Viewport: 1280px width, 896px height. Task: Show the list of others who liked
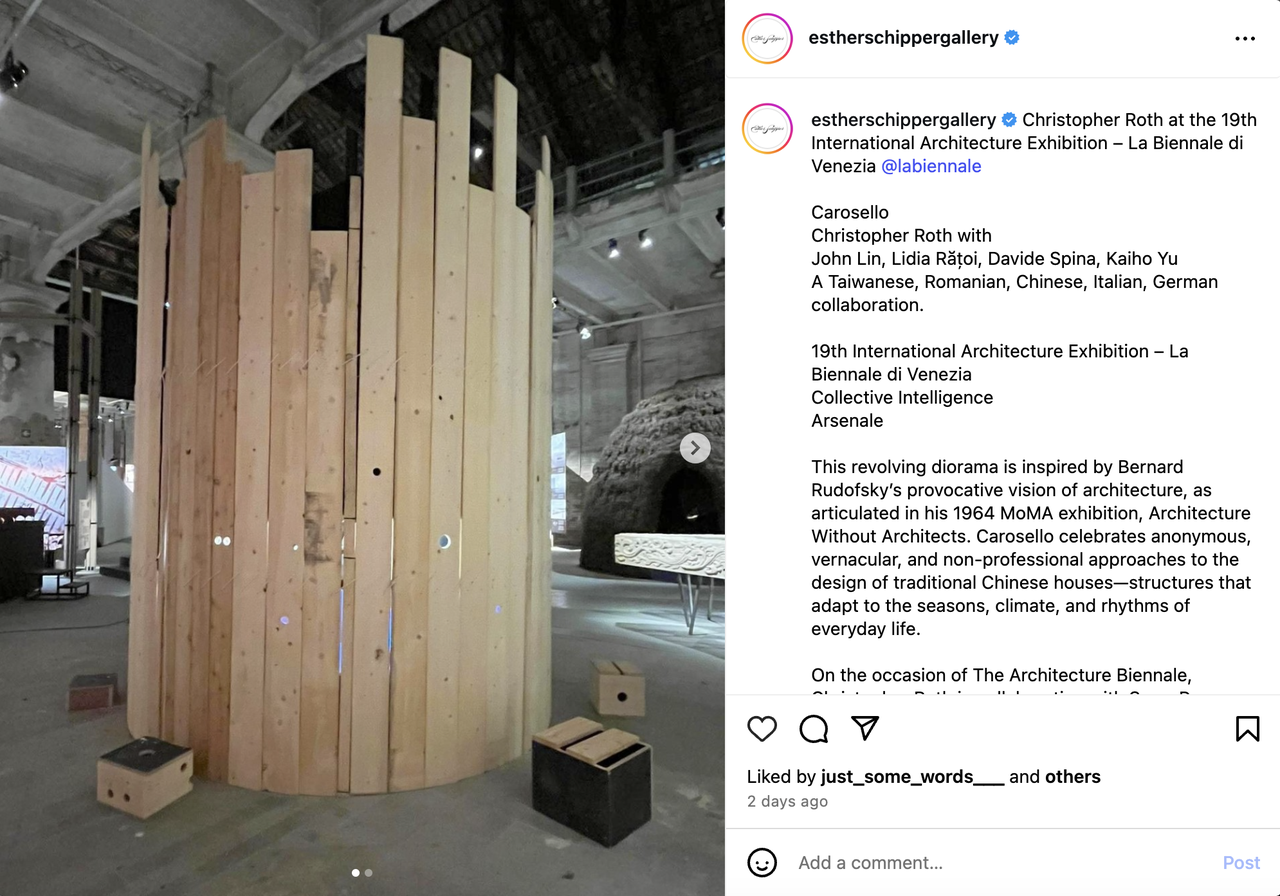1073,777
